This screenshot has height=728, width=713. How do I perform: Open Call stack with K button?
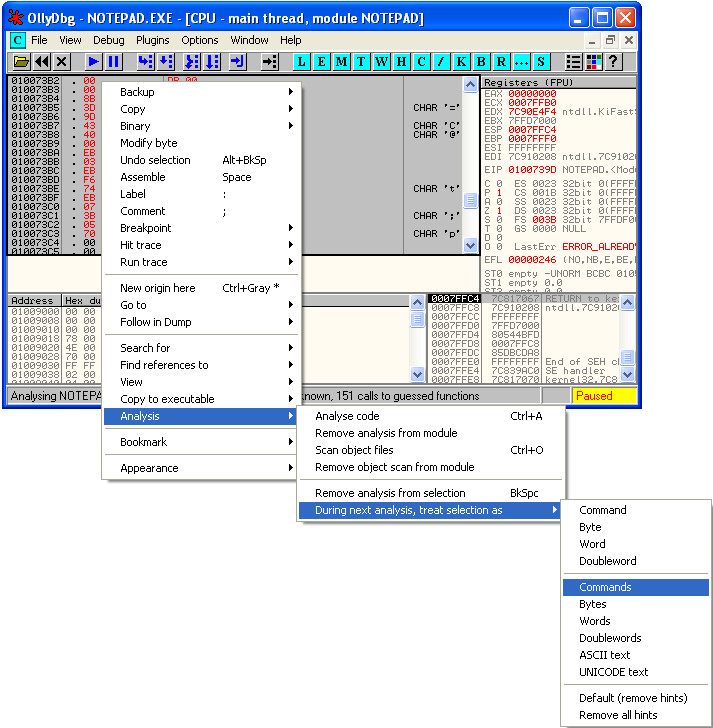point(461,61)
